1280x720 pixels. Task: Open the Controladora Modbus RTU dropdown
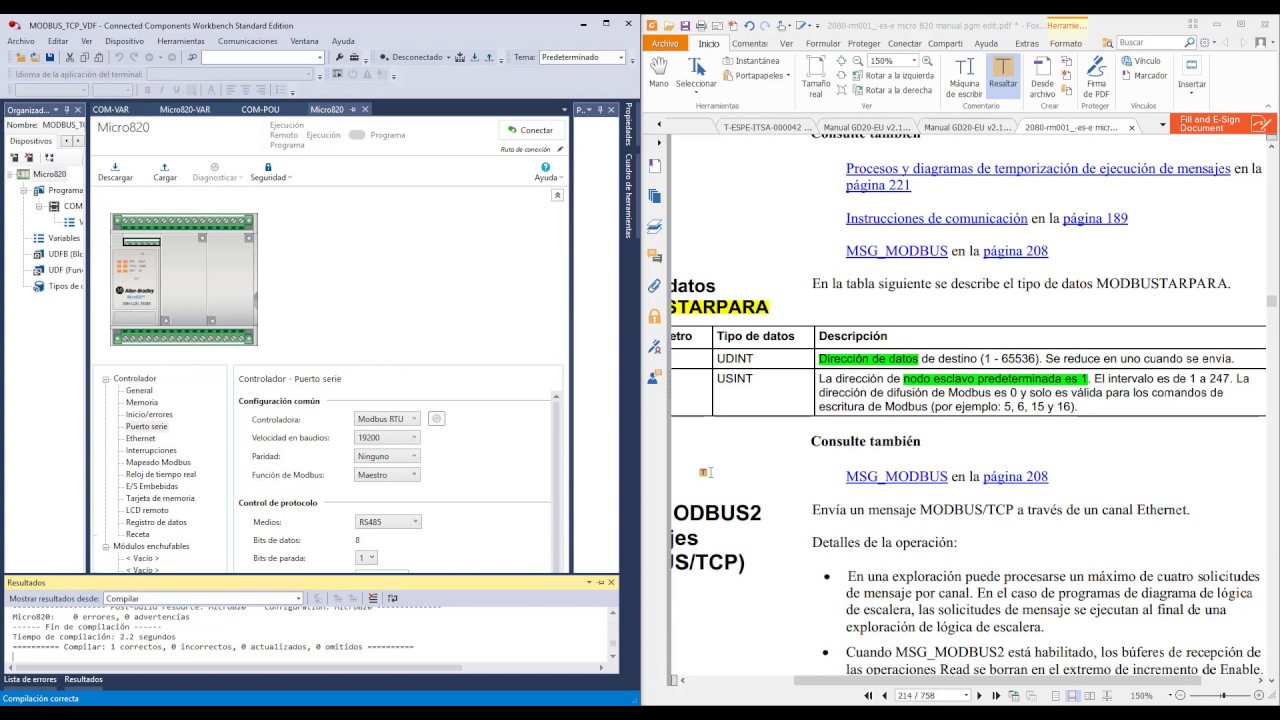(388, 419)
